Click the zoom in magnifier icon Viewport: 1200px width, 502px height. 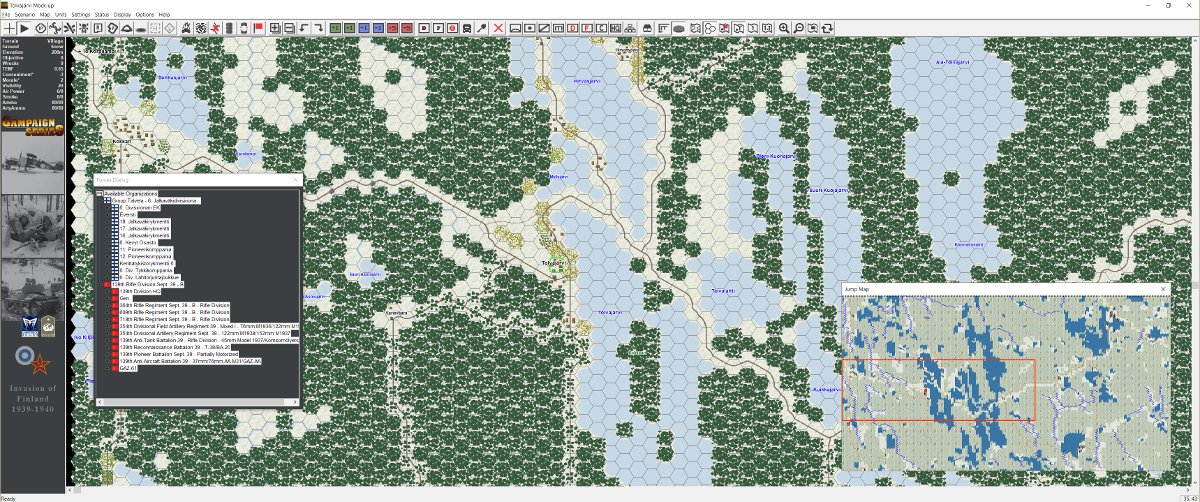point(784,28)
